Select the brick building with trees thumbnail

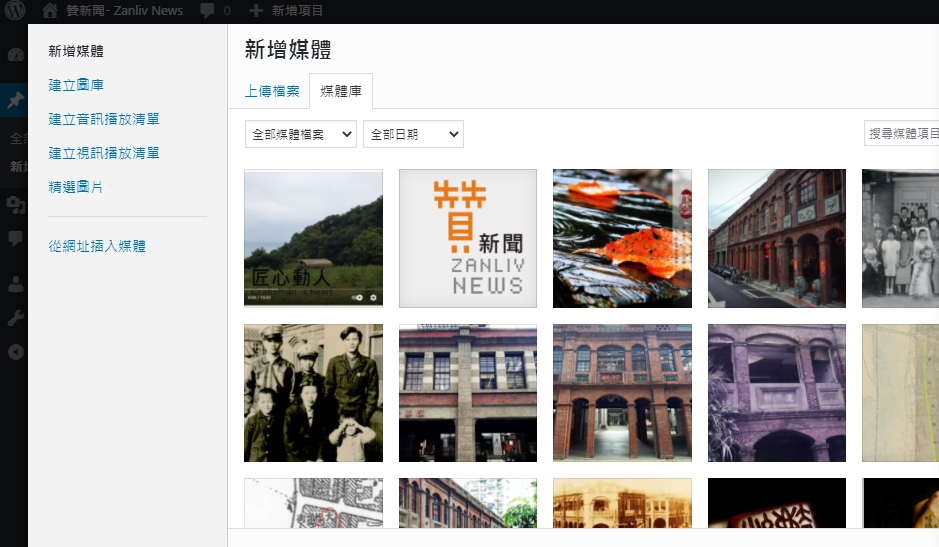tap(468, 503)
